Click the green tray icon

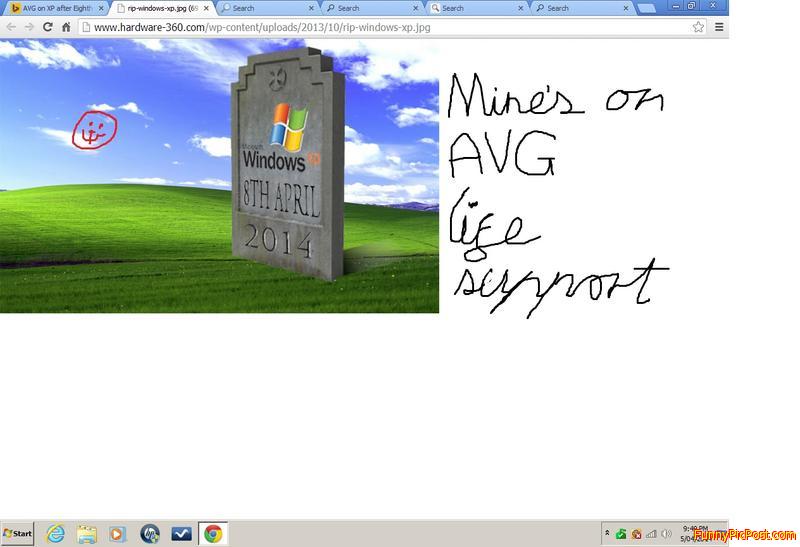[621, 534]
